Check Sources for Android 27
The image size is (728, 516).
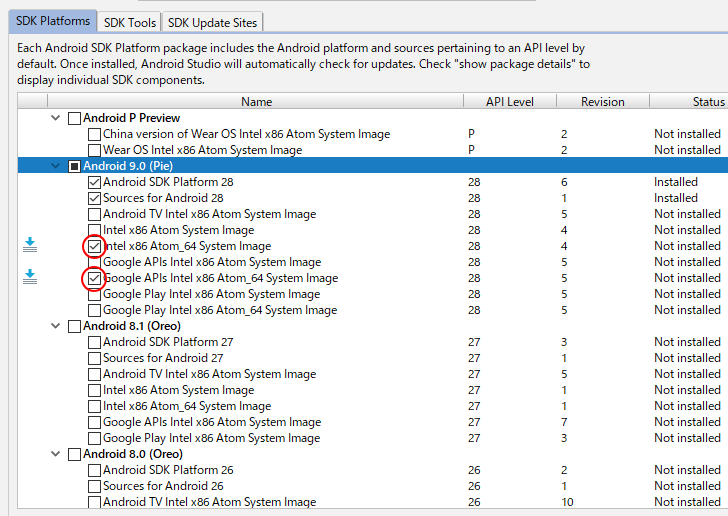click(x=94, y=358)
